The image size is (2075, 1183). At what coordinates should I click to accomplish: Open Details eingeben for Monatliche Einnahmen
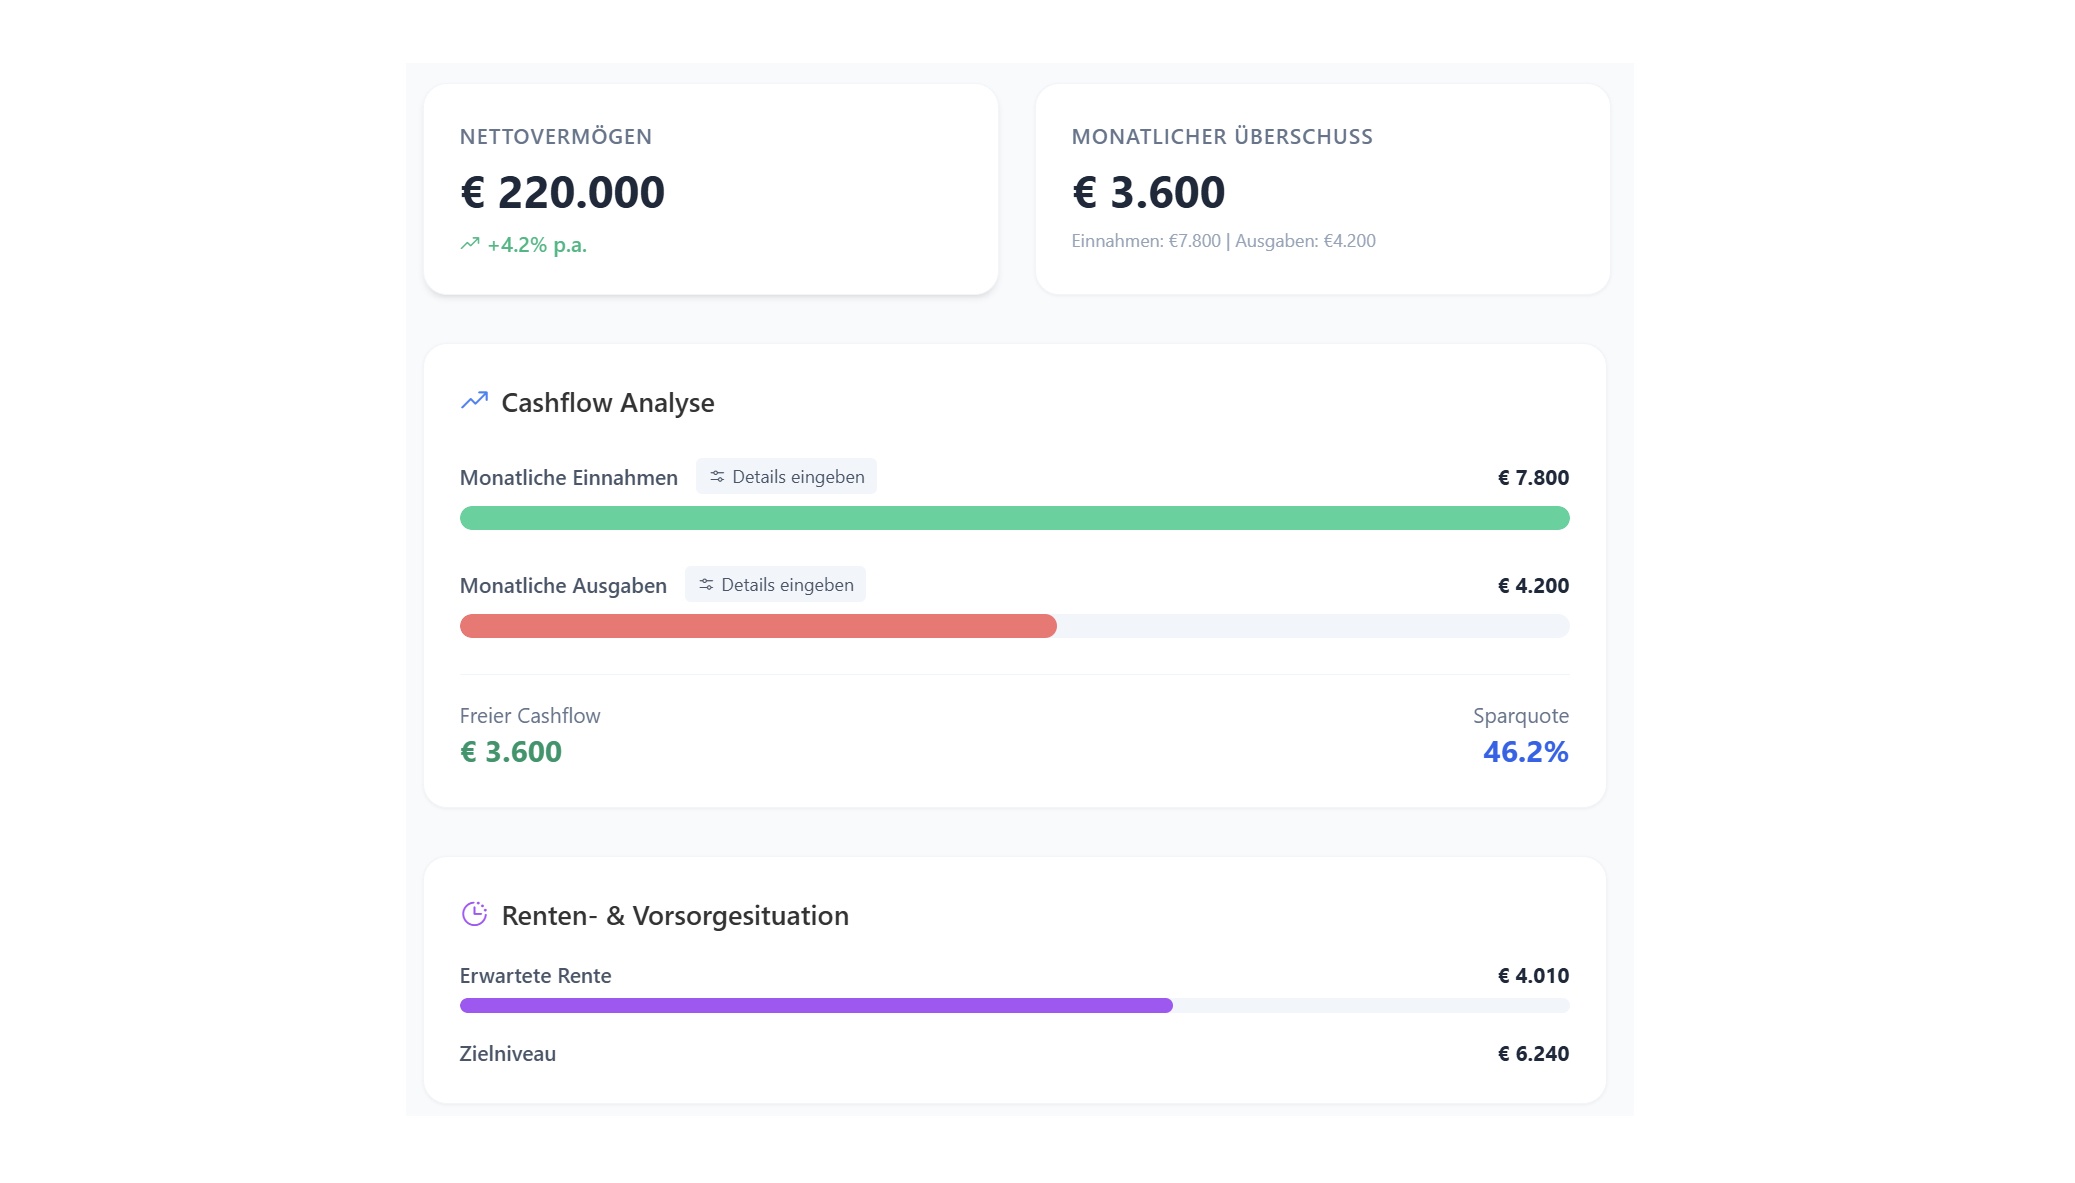pos(786,477)
